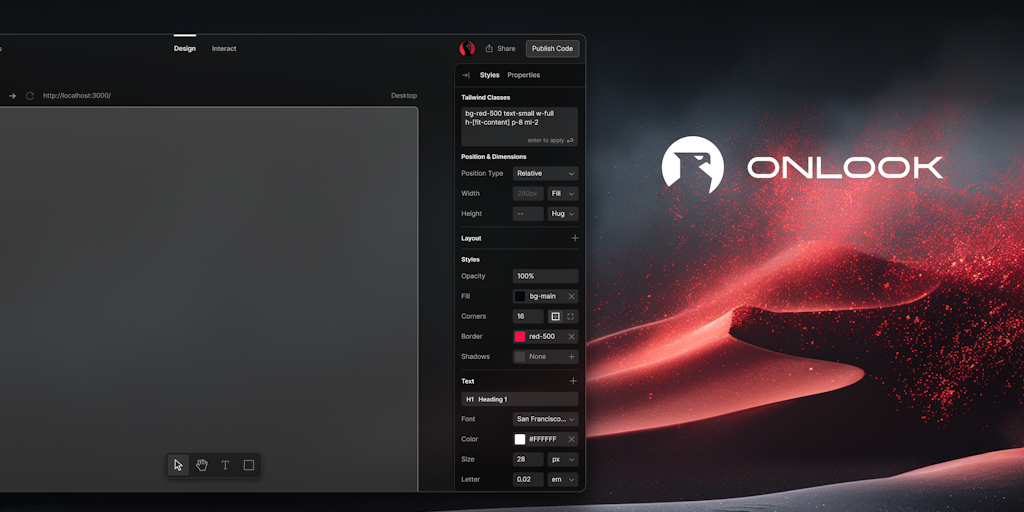Click the ONLOOK bird logo

tap(692, 166)
